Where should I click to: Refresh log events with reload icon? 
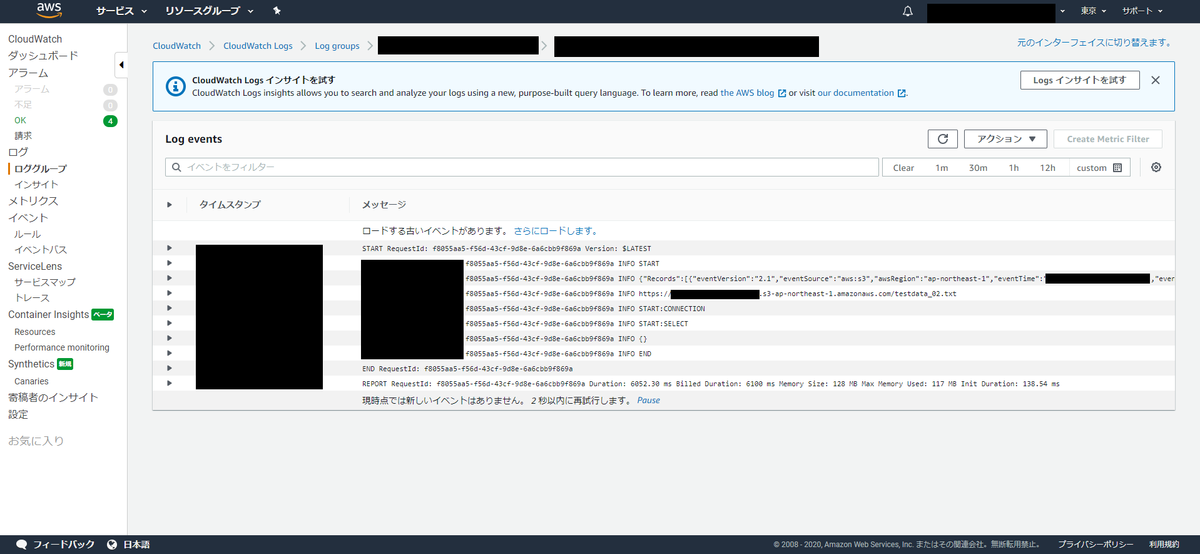coord(942,139)
